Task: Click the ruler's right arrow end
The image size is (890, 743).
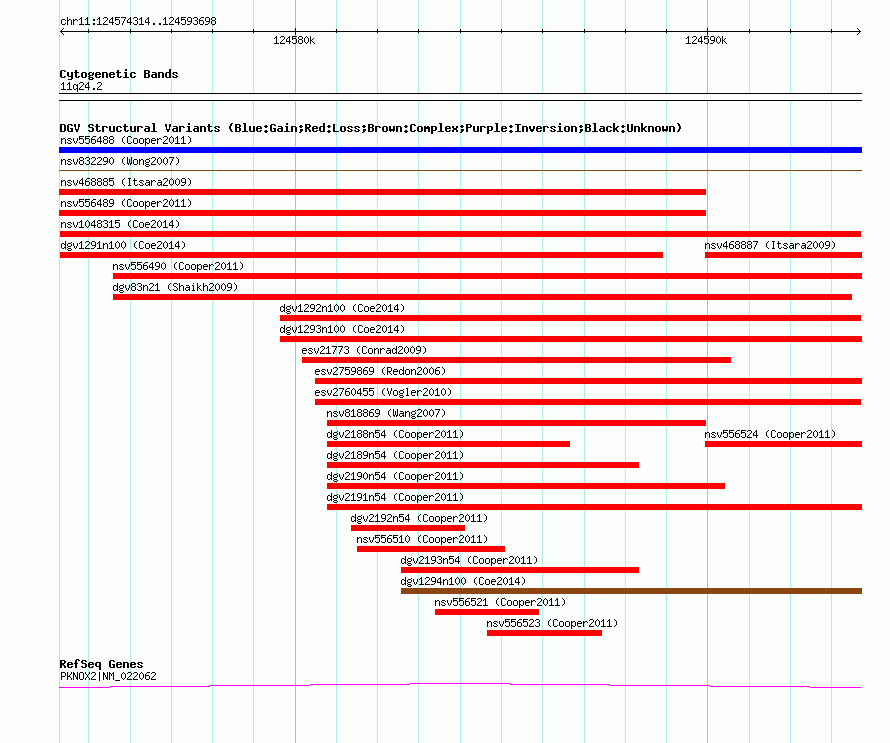Action: 859,31
